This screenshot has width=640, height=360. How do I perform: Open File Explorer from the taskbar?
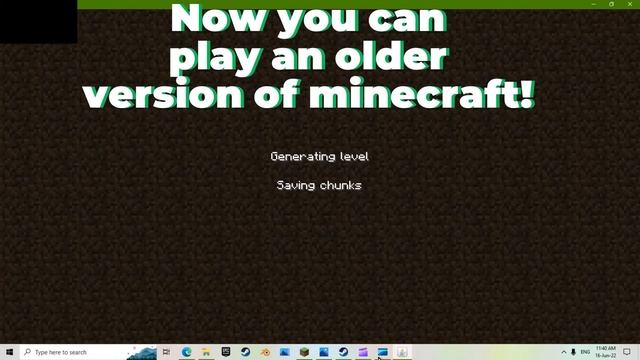(206, 352)
